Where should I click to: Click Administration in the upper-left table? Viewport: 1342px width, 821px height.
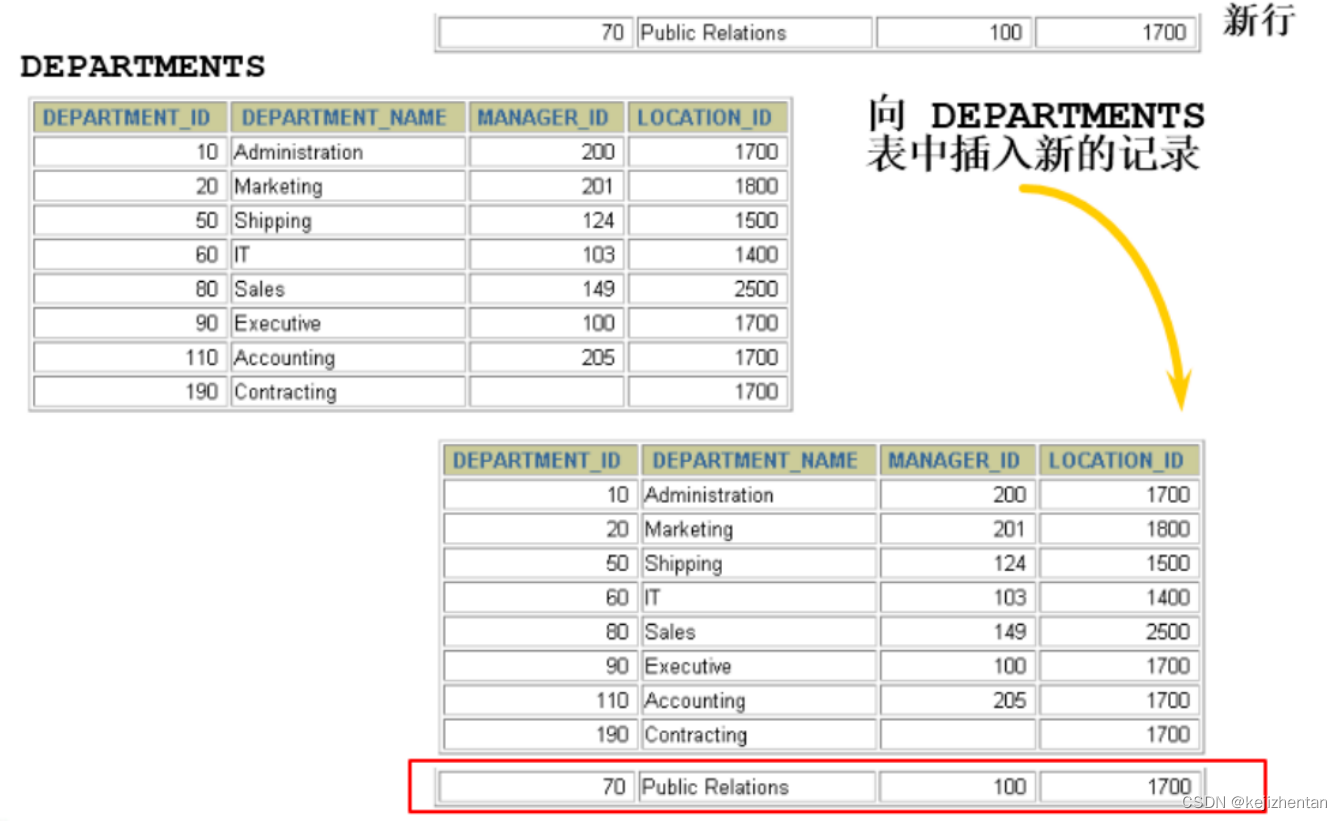298,152
